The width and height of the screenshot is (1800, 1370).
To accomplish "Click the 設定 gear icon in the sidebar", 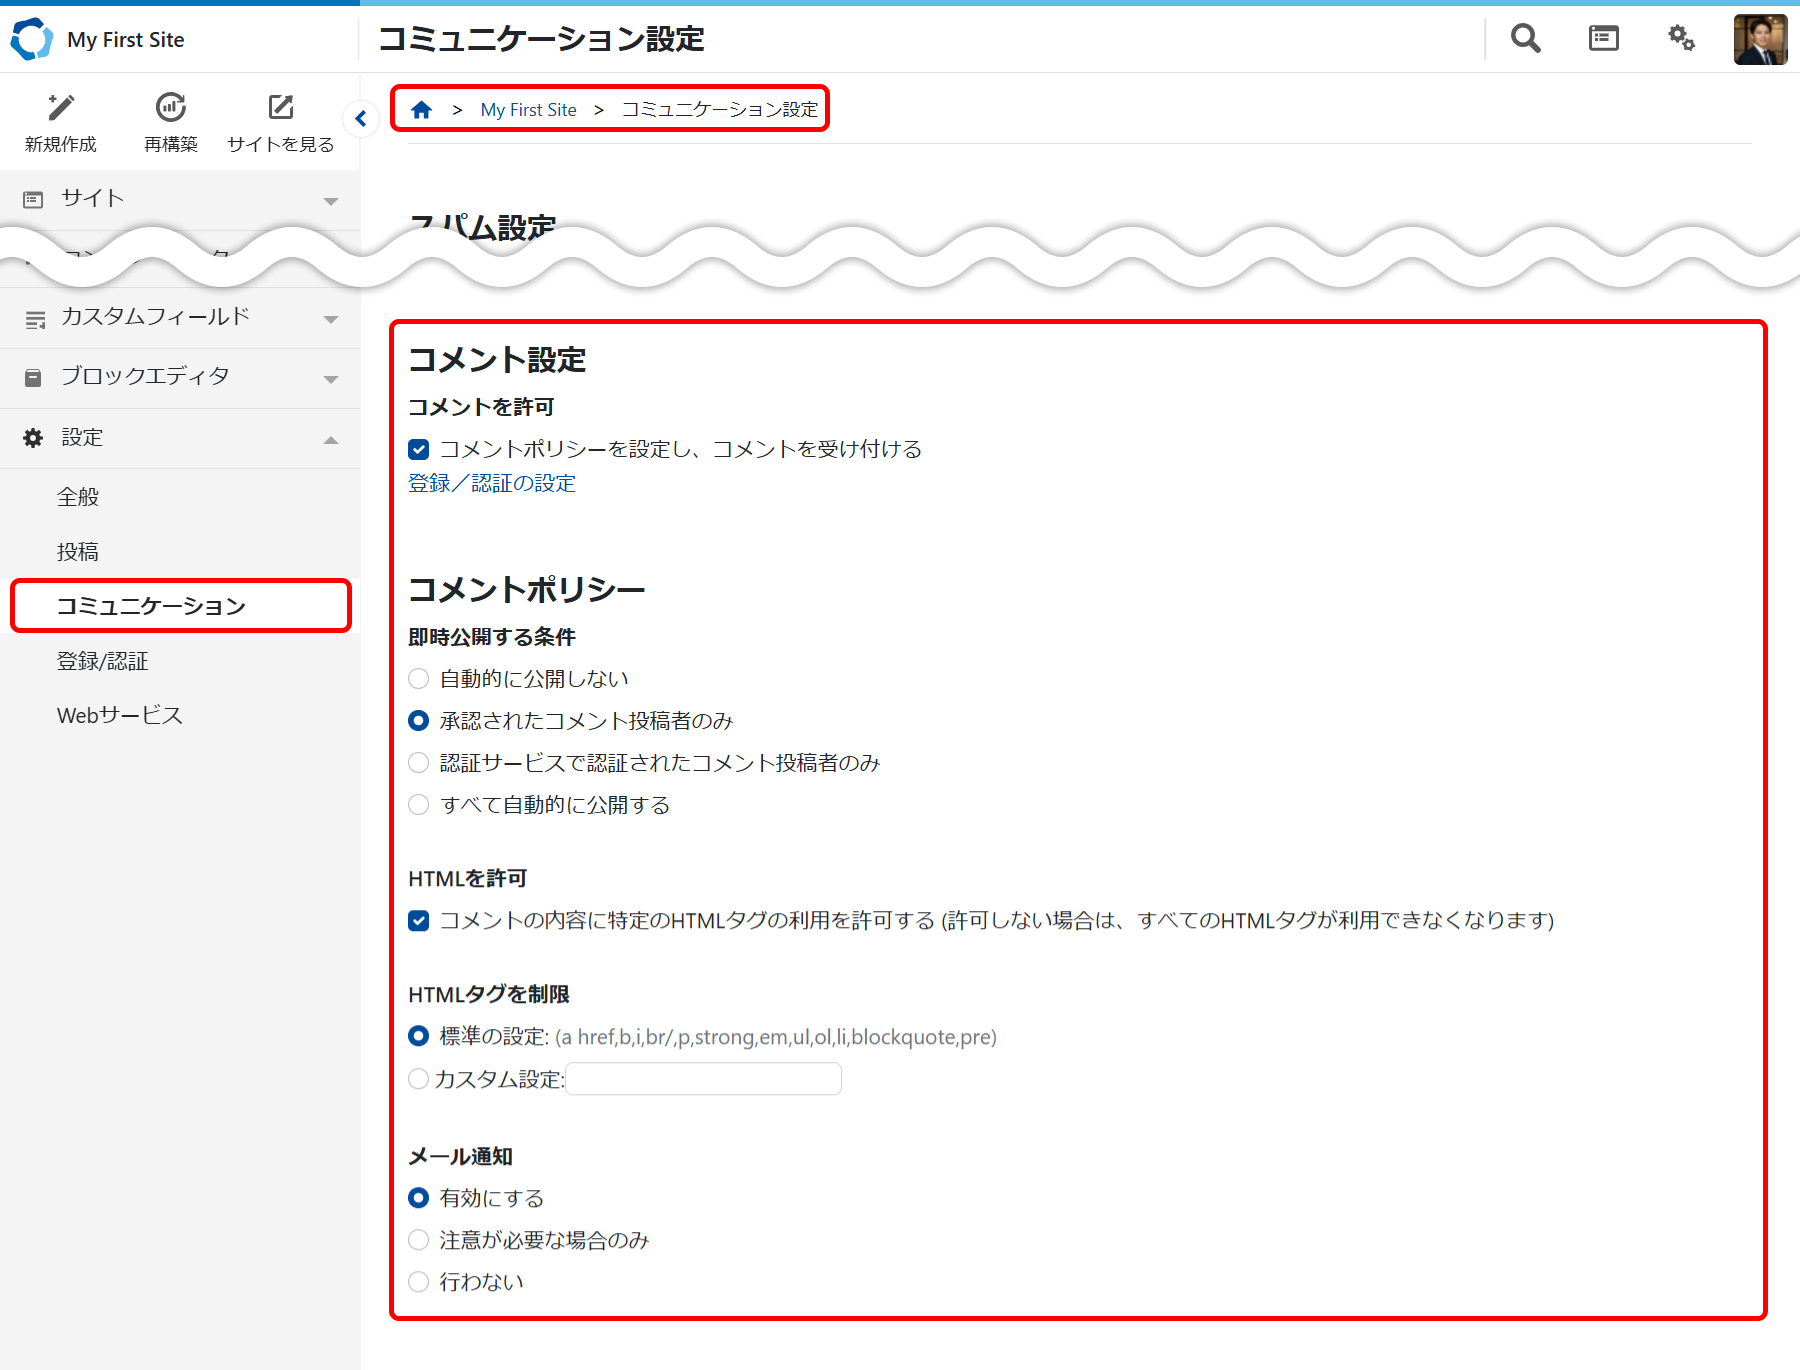I will click(32, 437).
